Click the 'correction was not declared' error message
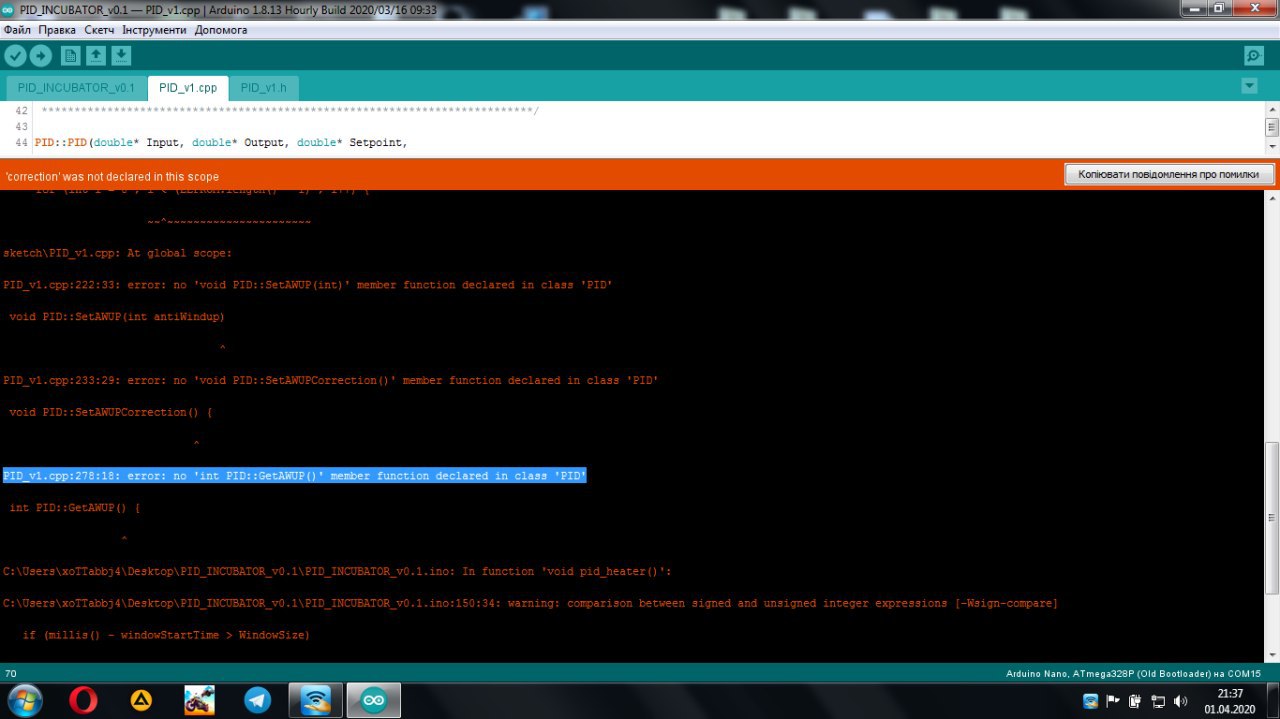The image size is (1280, 719). (112, 176)
